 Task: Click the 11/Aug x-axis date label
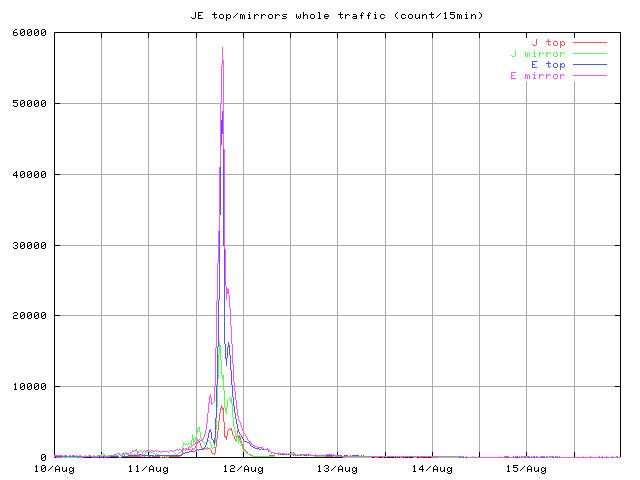tap(149, 468)
